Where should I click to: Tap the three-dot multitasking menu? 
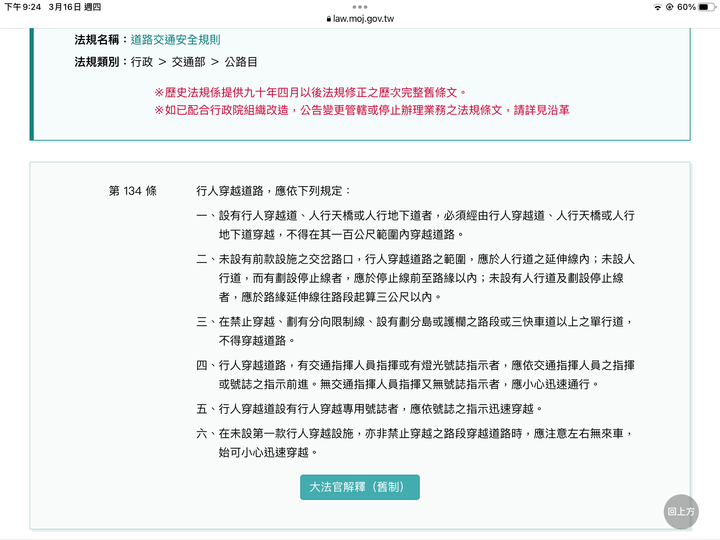[x=360, y=7]
